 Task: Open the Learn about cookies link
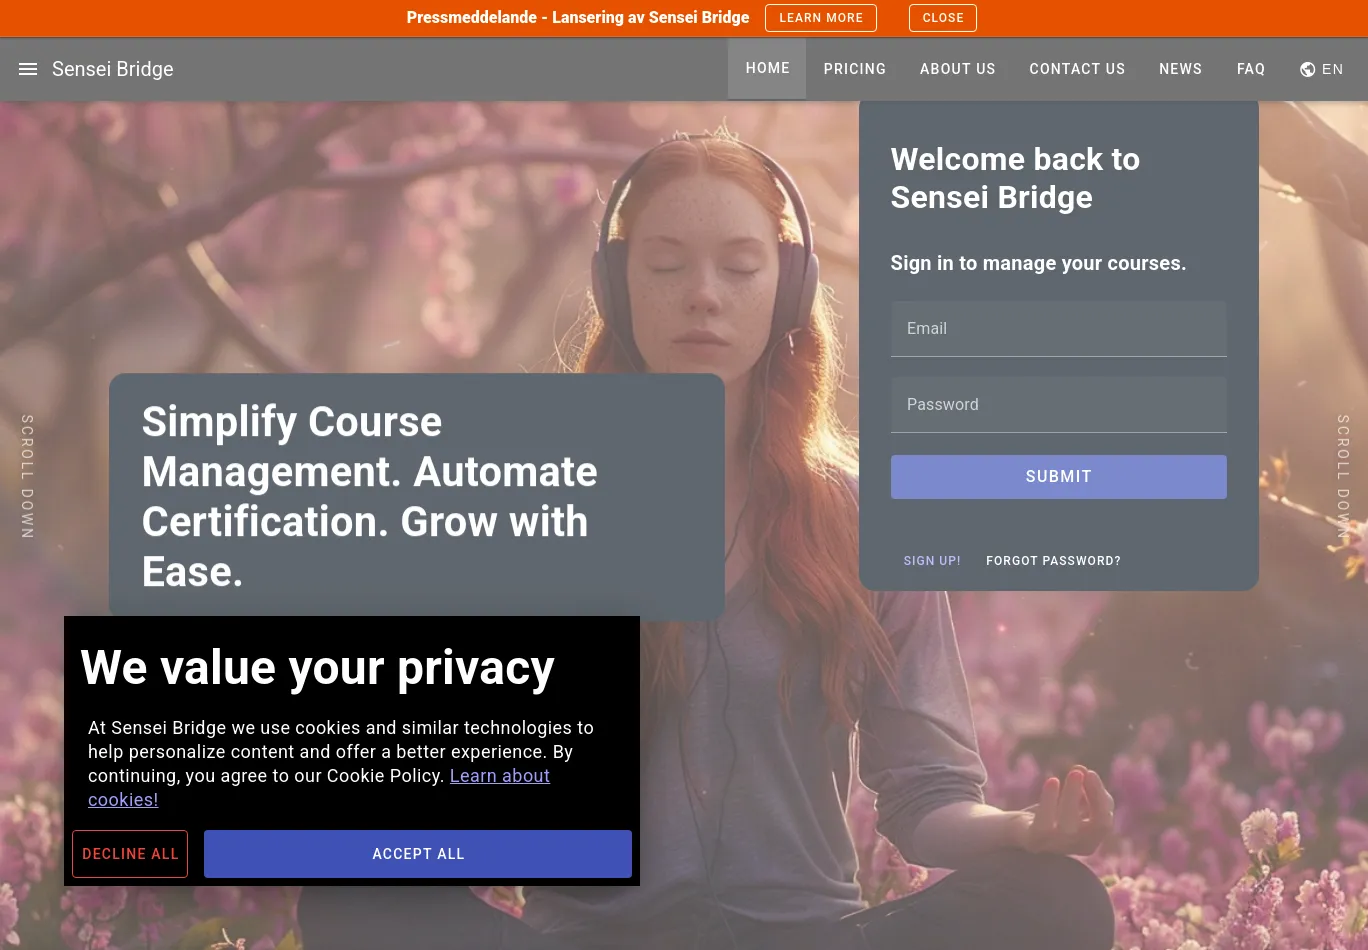tap(499, 776)
